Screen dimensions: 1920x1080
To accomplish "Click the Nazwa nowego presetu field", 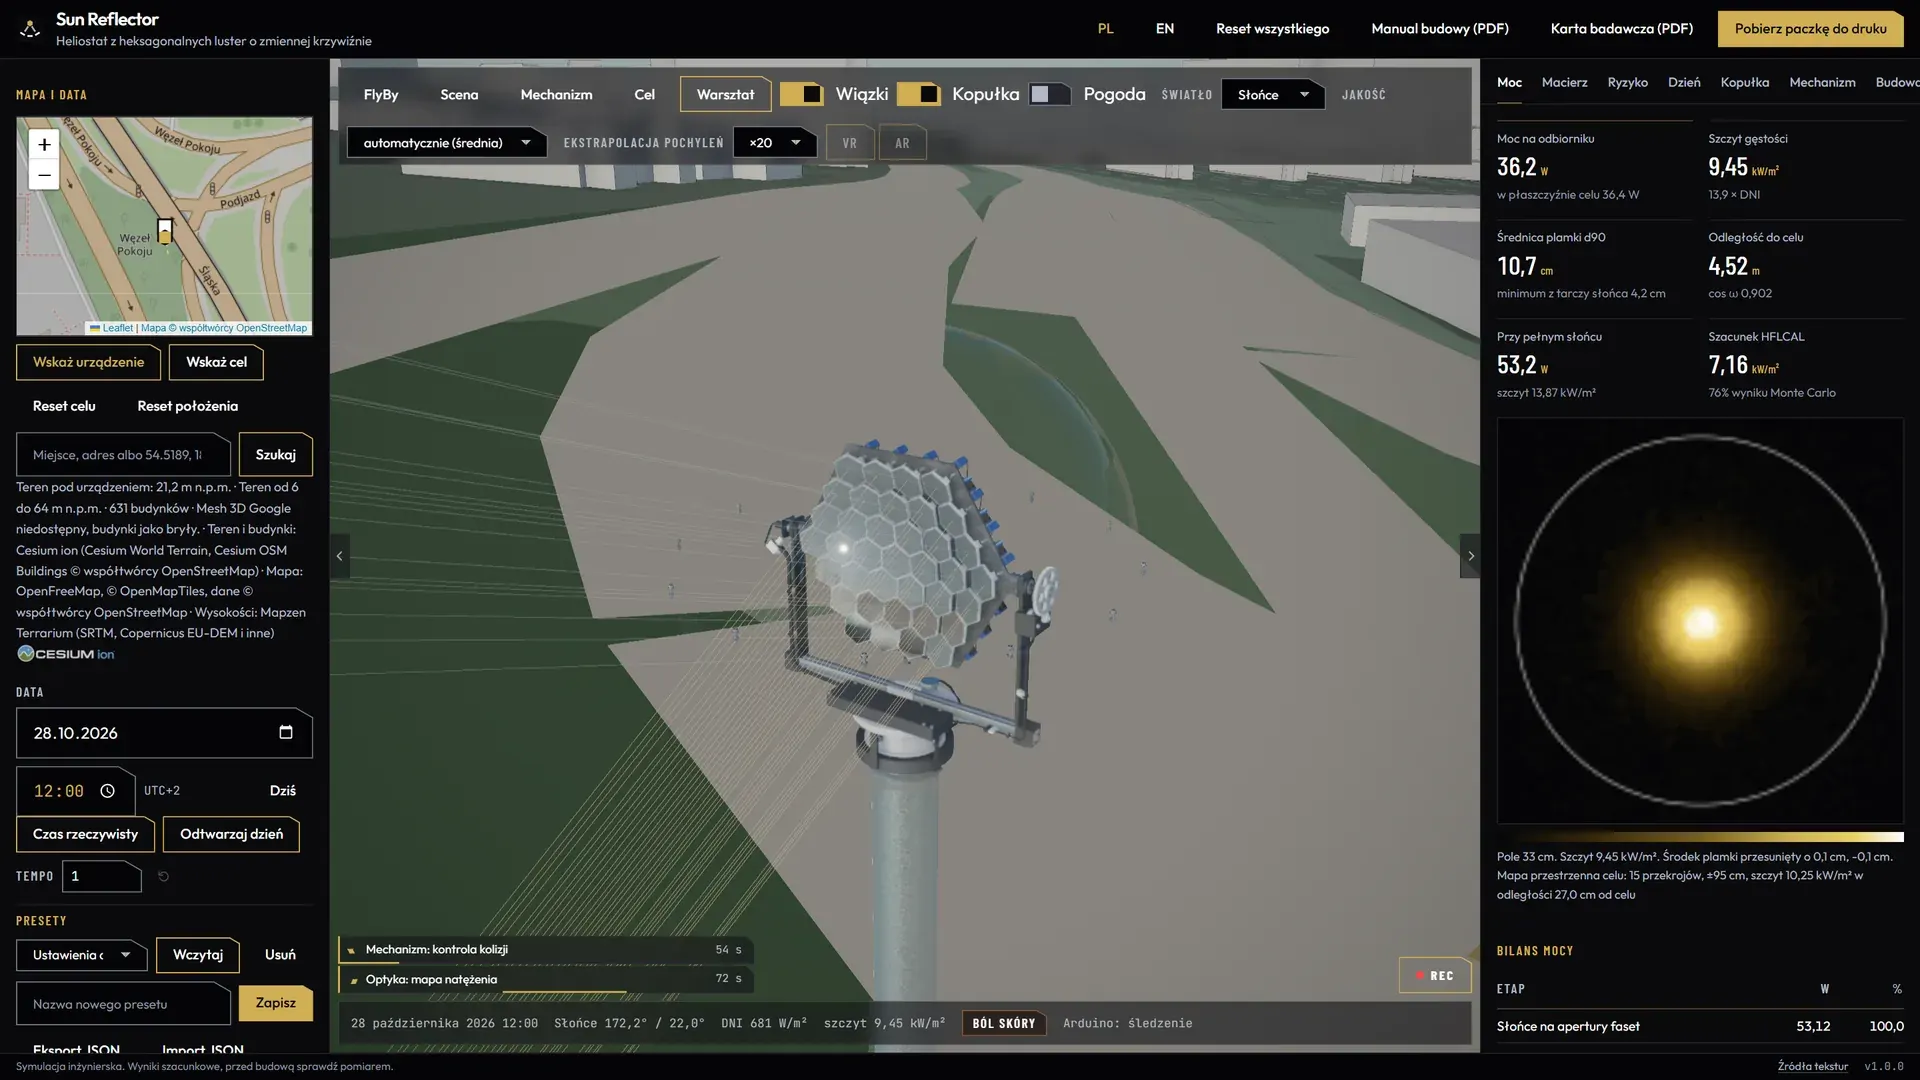I will [123, 1004].
